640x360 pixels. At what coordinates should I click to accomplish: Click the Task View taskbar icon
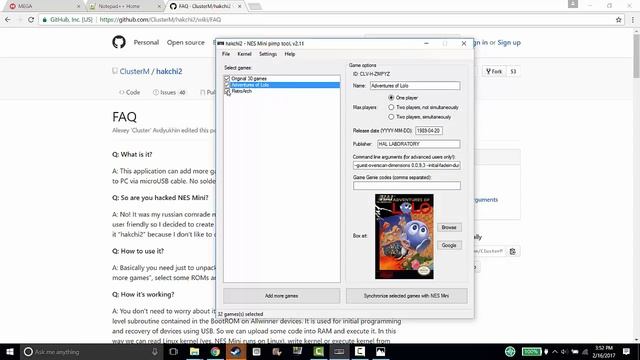coord(173,351)
